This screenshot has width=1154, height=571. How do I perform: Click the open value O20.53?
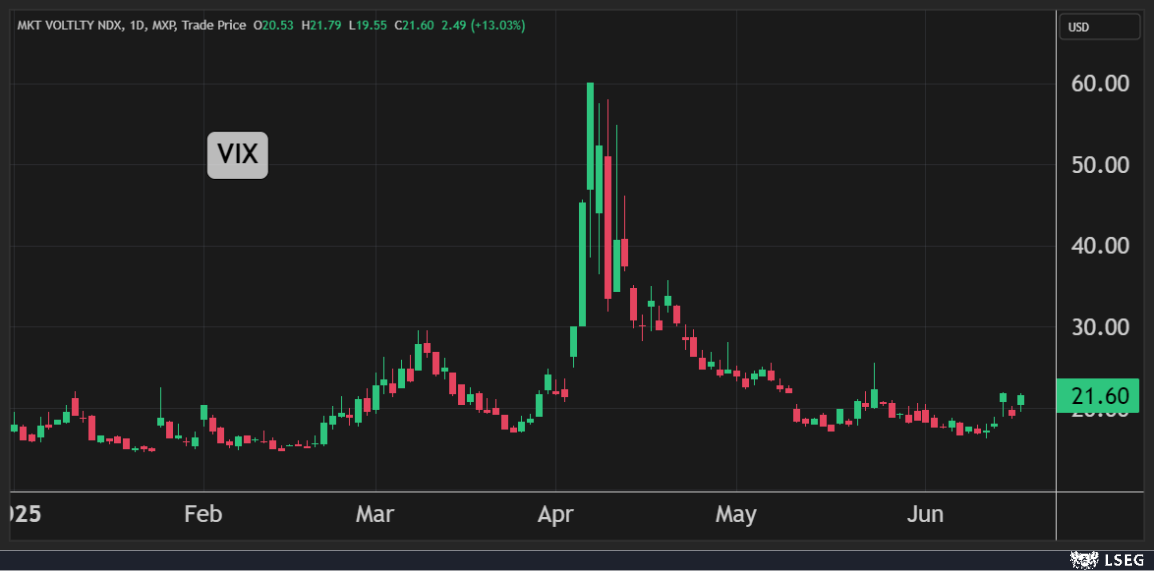(272, 25)
